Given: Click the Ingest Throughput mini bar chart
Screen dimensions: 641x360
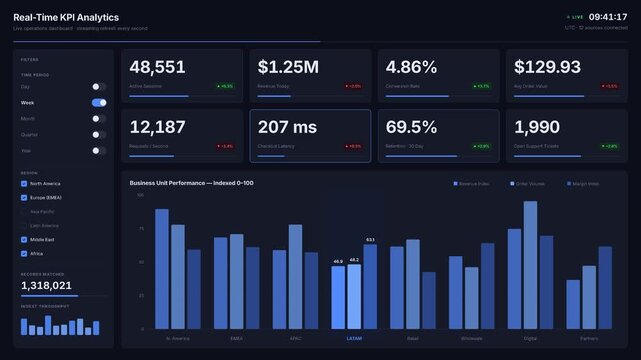Looking at the screenshot, I should tap(60, 325).
